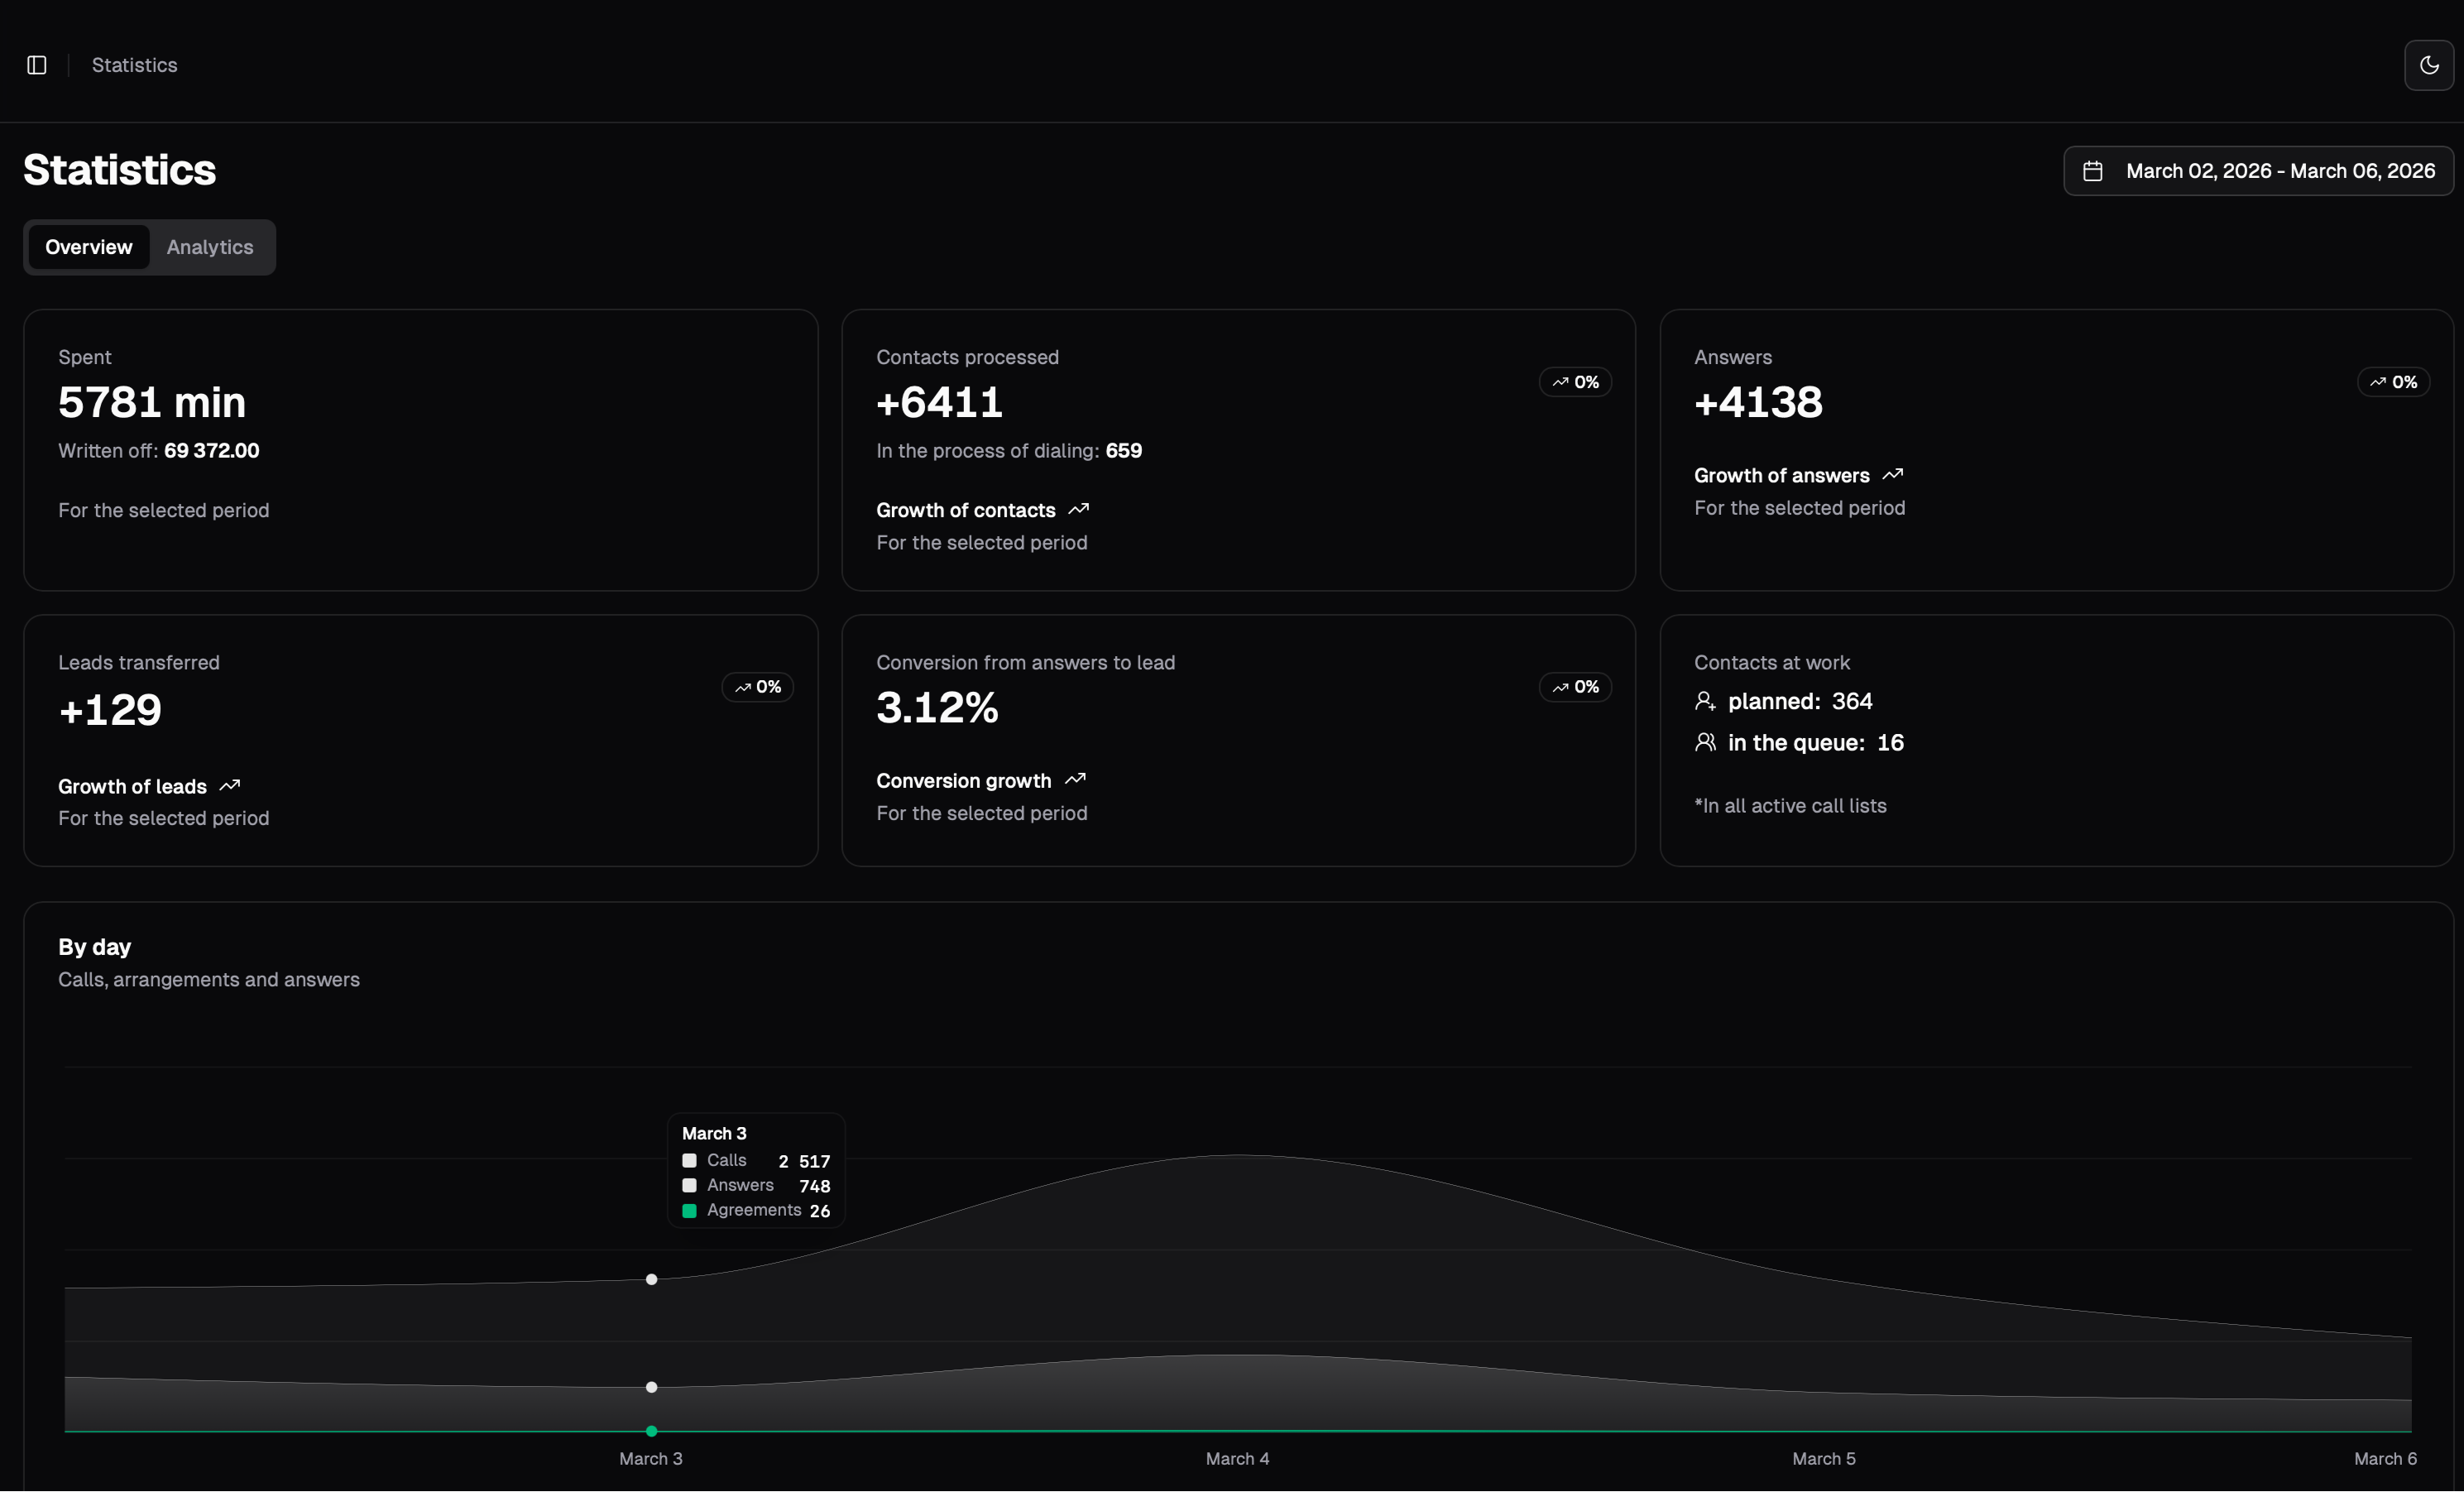2464x1492 pixels.
Task: Click the Growth of leads trend icon
Action: (229, 785)
